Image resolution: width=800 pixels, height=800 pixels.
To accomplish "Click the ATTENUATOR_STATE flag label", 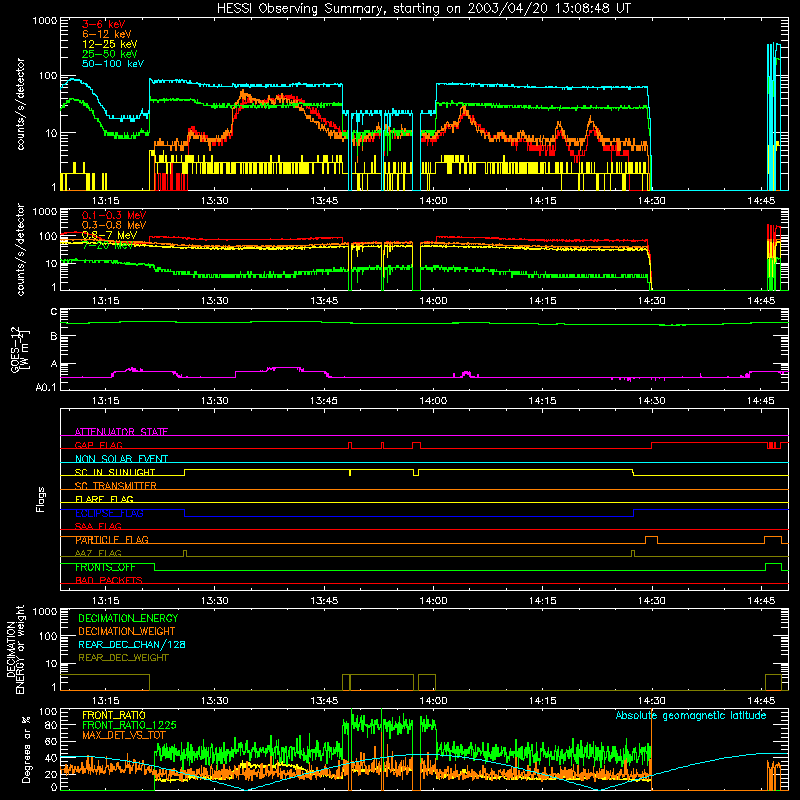I will tap(121, 432).
